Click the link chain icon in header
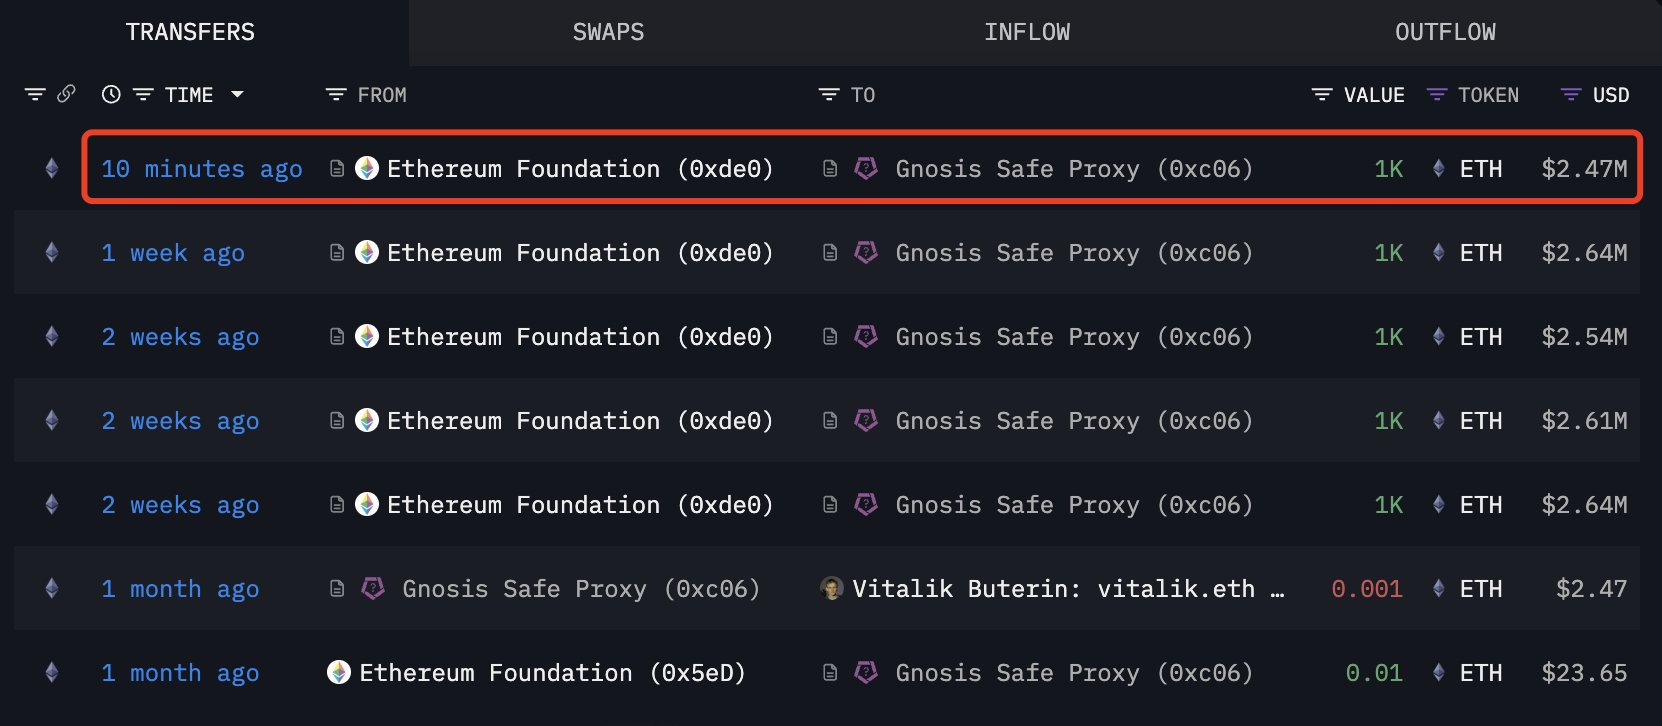Viewport: 1662px width, 726px height. (66, 94)
